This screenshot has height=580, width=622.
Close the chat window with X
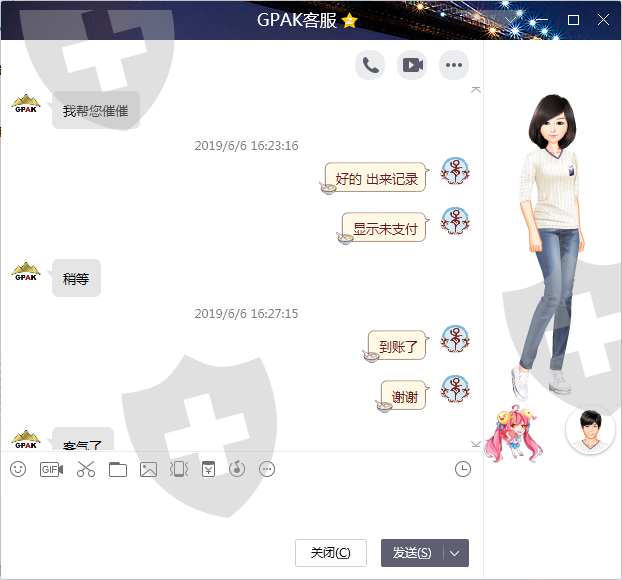tap(603, 20)
